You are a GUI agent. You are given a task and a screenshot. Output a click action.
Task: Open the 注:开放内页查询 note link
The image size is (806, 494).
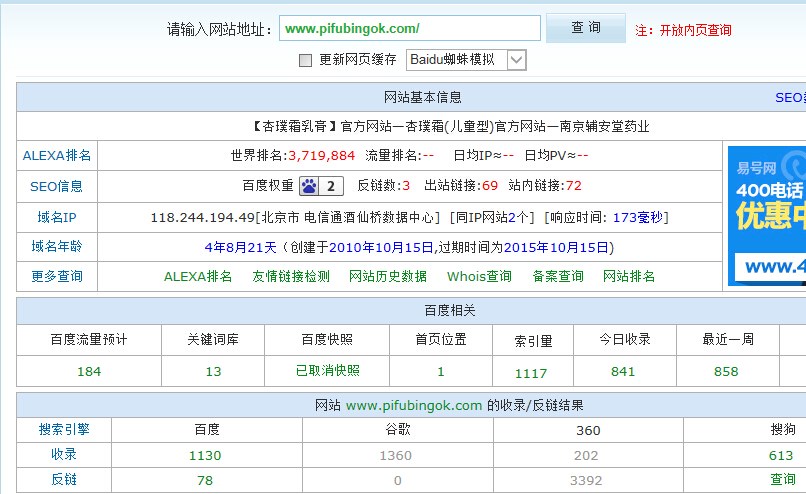683,30
